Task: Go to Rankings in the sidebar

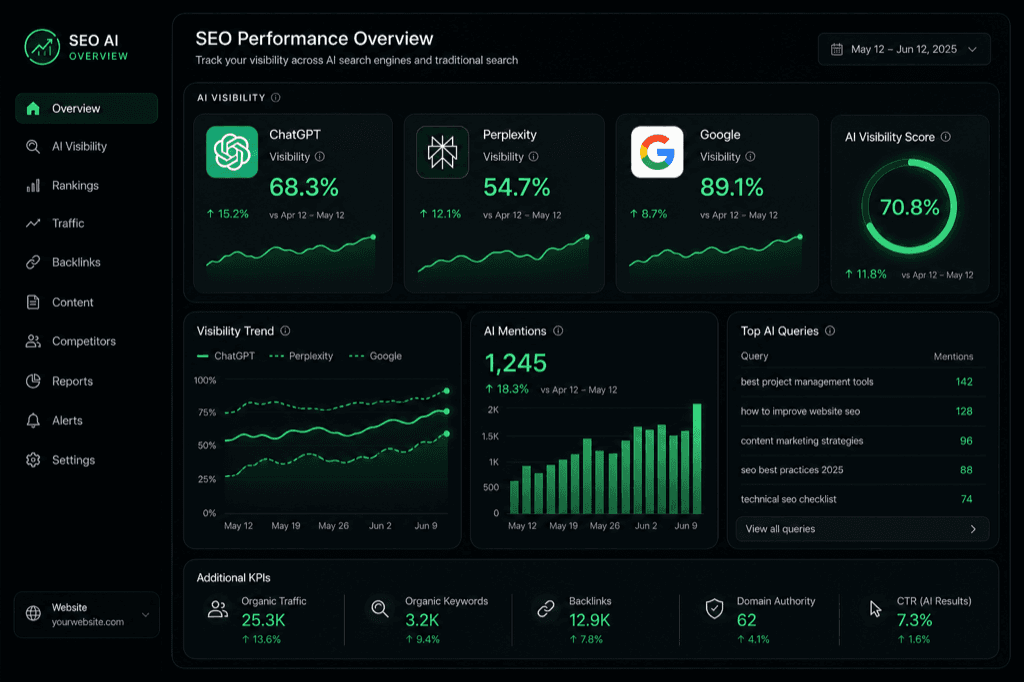Action: click(86, 186)
